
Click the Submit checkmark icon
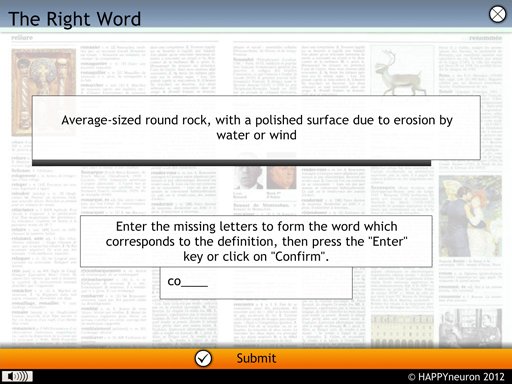pos(203,359)
